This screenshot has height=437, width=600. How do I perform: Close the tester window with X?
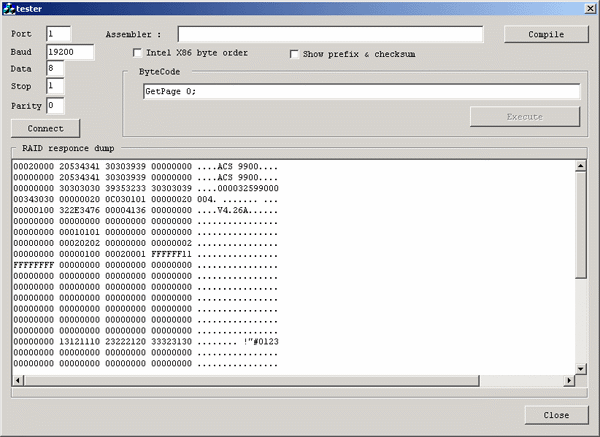click(x=590, y=8)
